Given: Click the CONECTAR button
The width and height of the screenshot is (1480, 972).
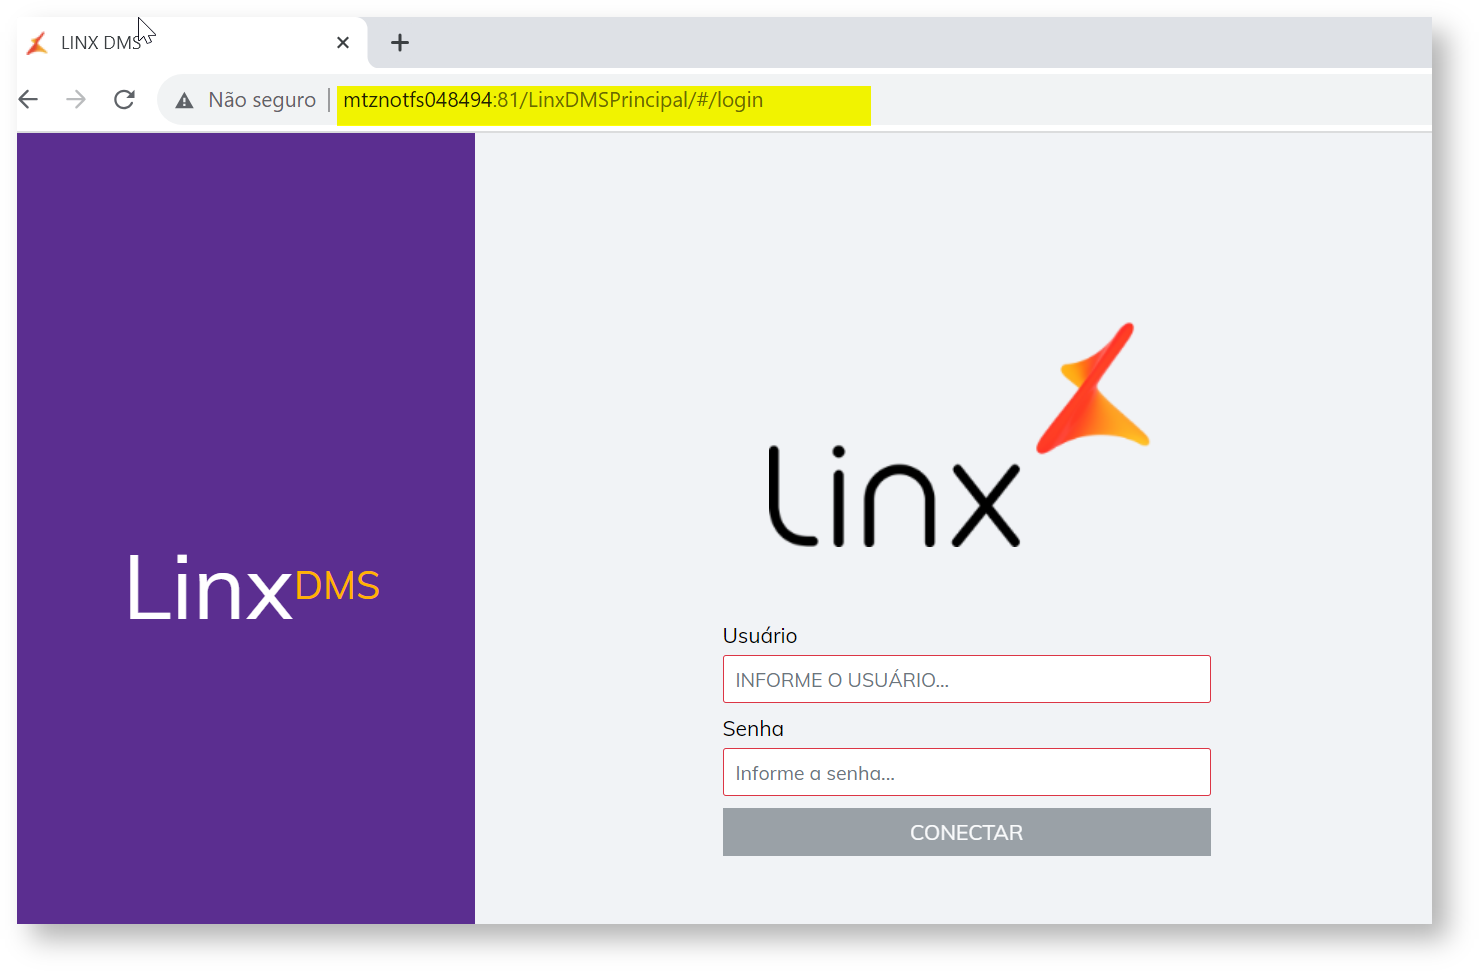Looking at the screenshot, I should [966, 832].
